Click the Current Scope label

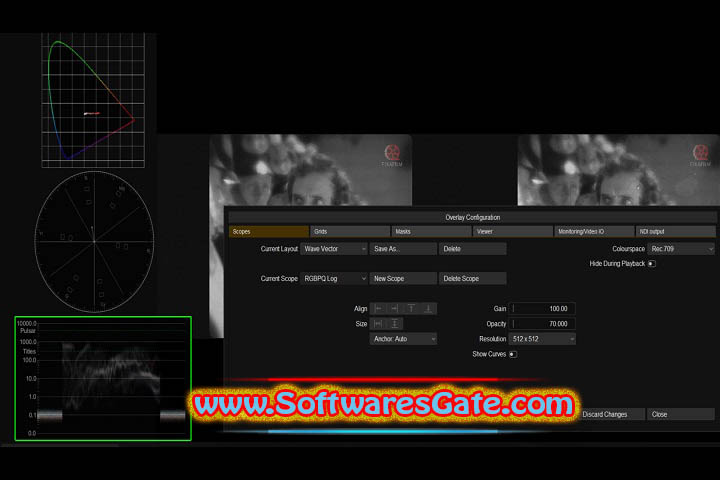click(x=279, y=278)
